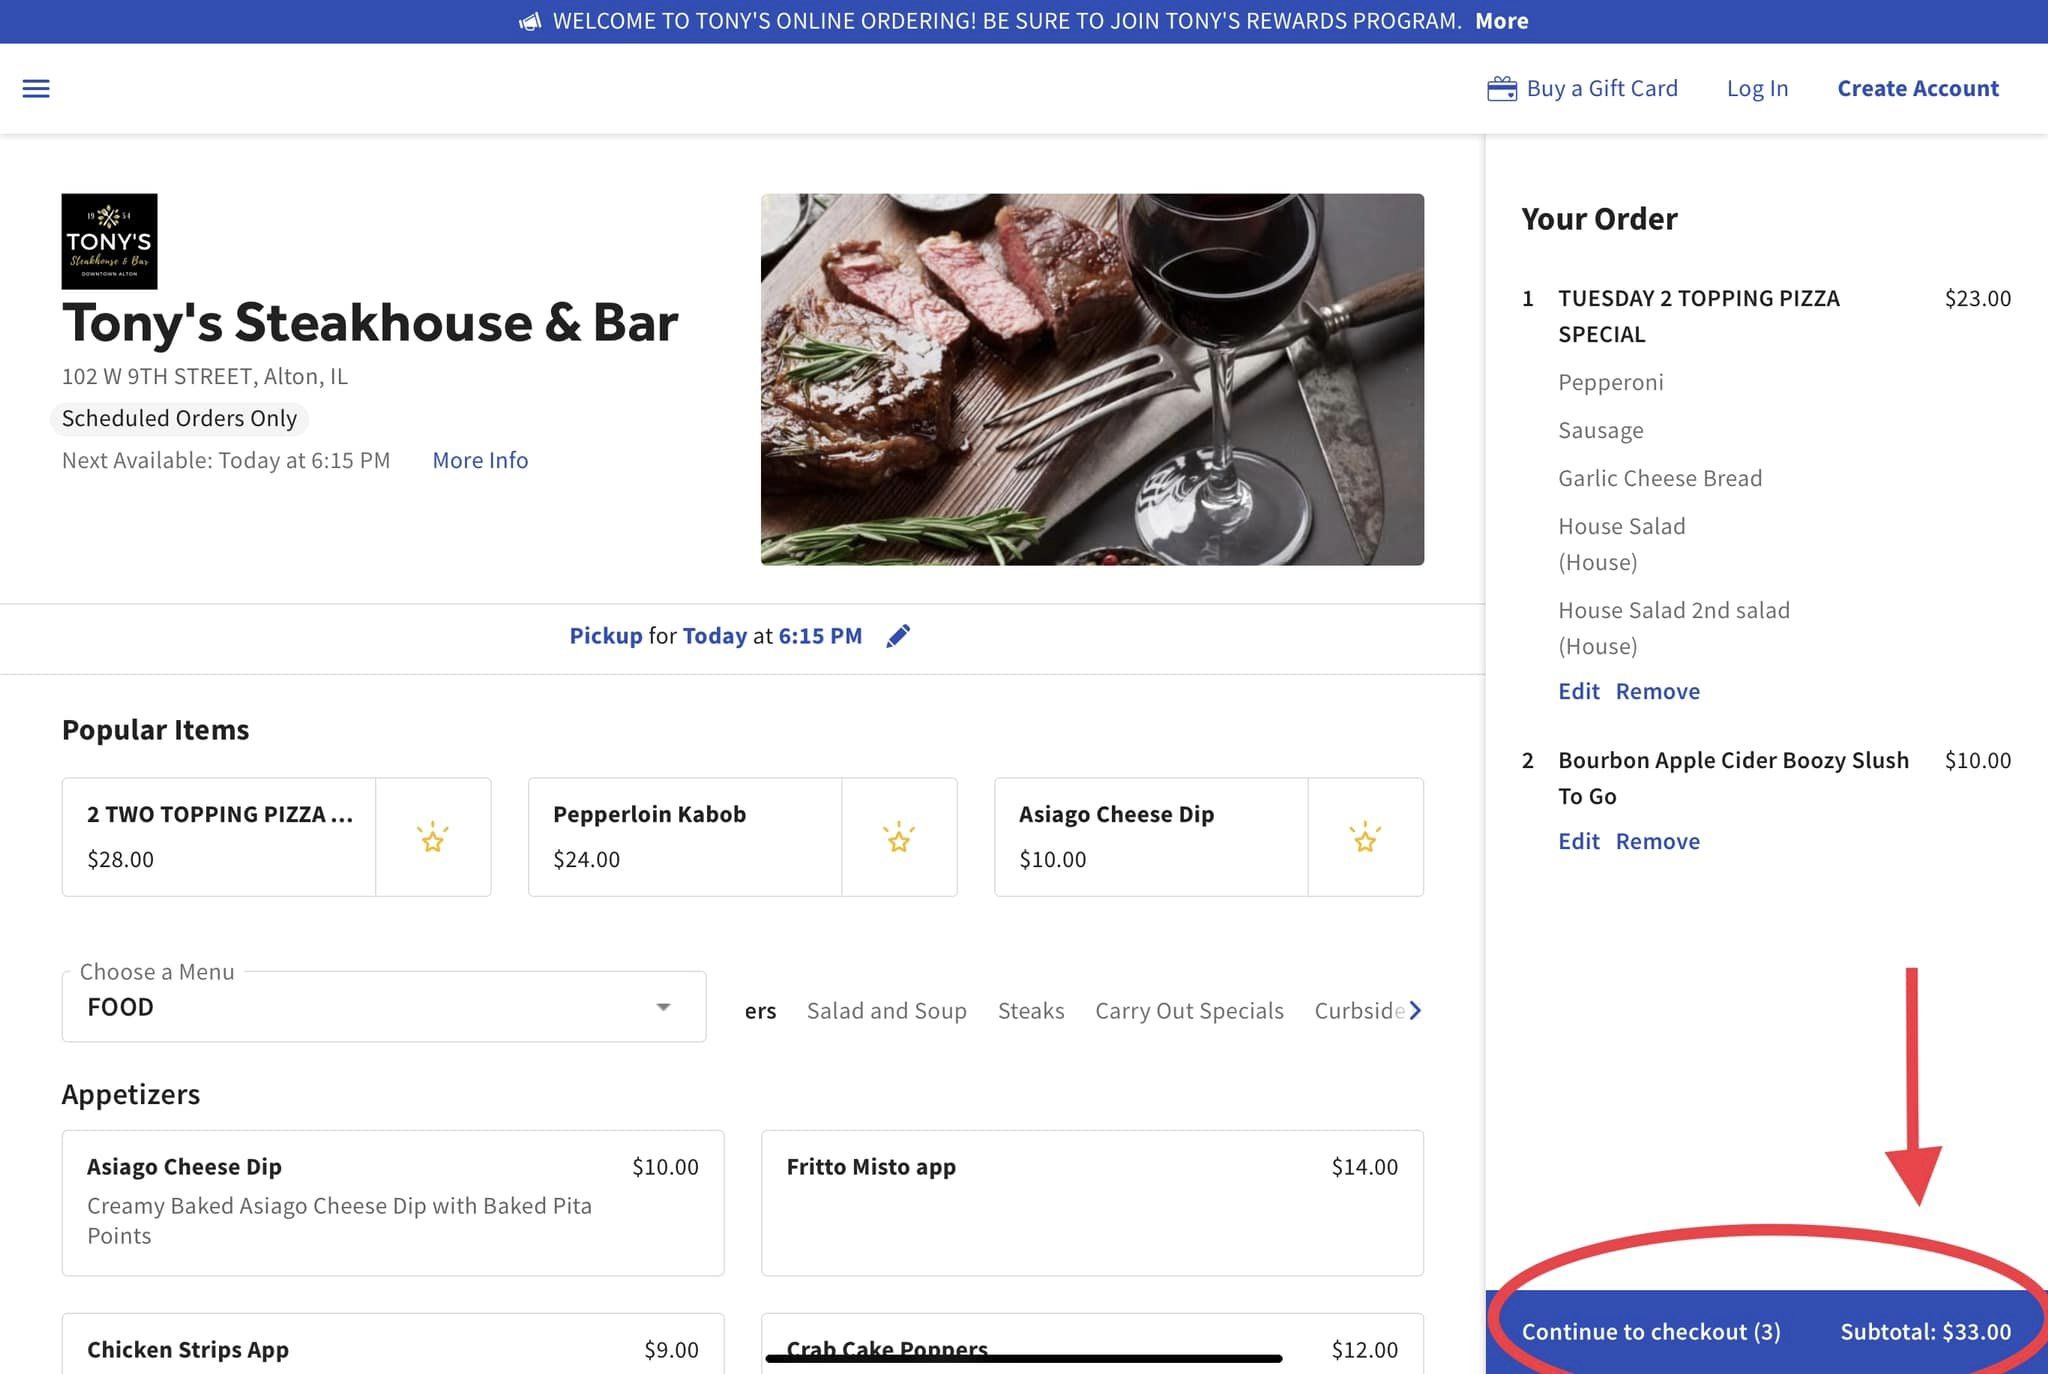
Task: Expand announcement with the More link
Action: click(x=1501, y=21)
